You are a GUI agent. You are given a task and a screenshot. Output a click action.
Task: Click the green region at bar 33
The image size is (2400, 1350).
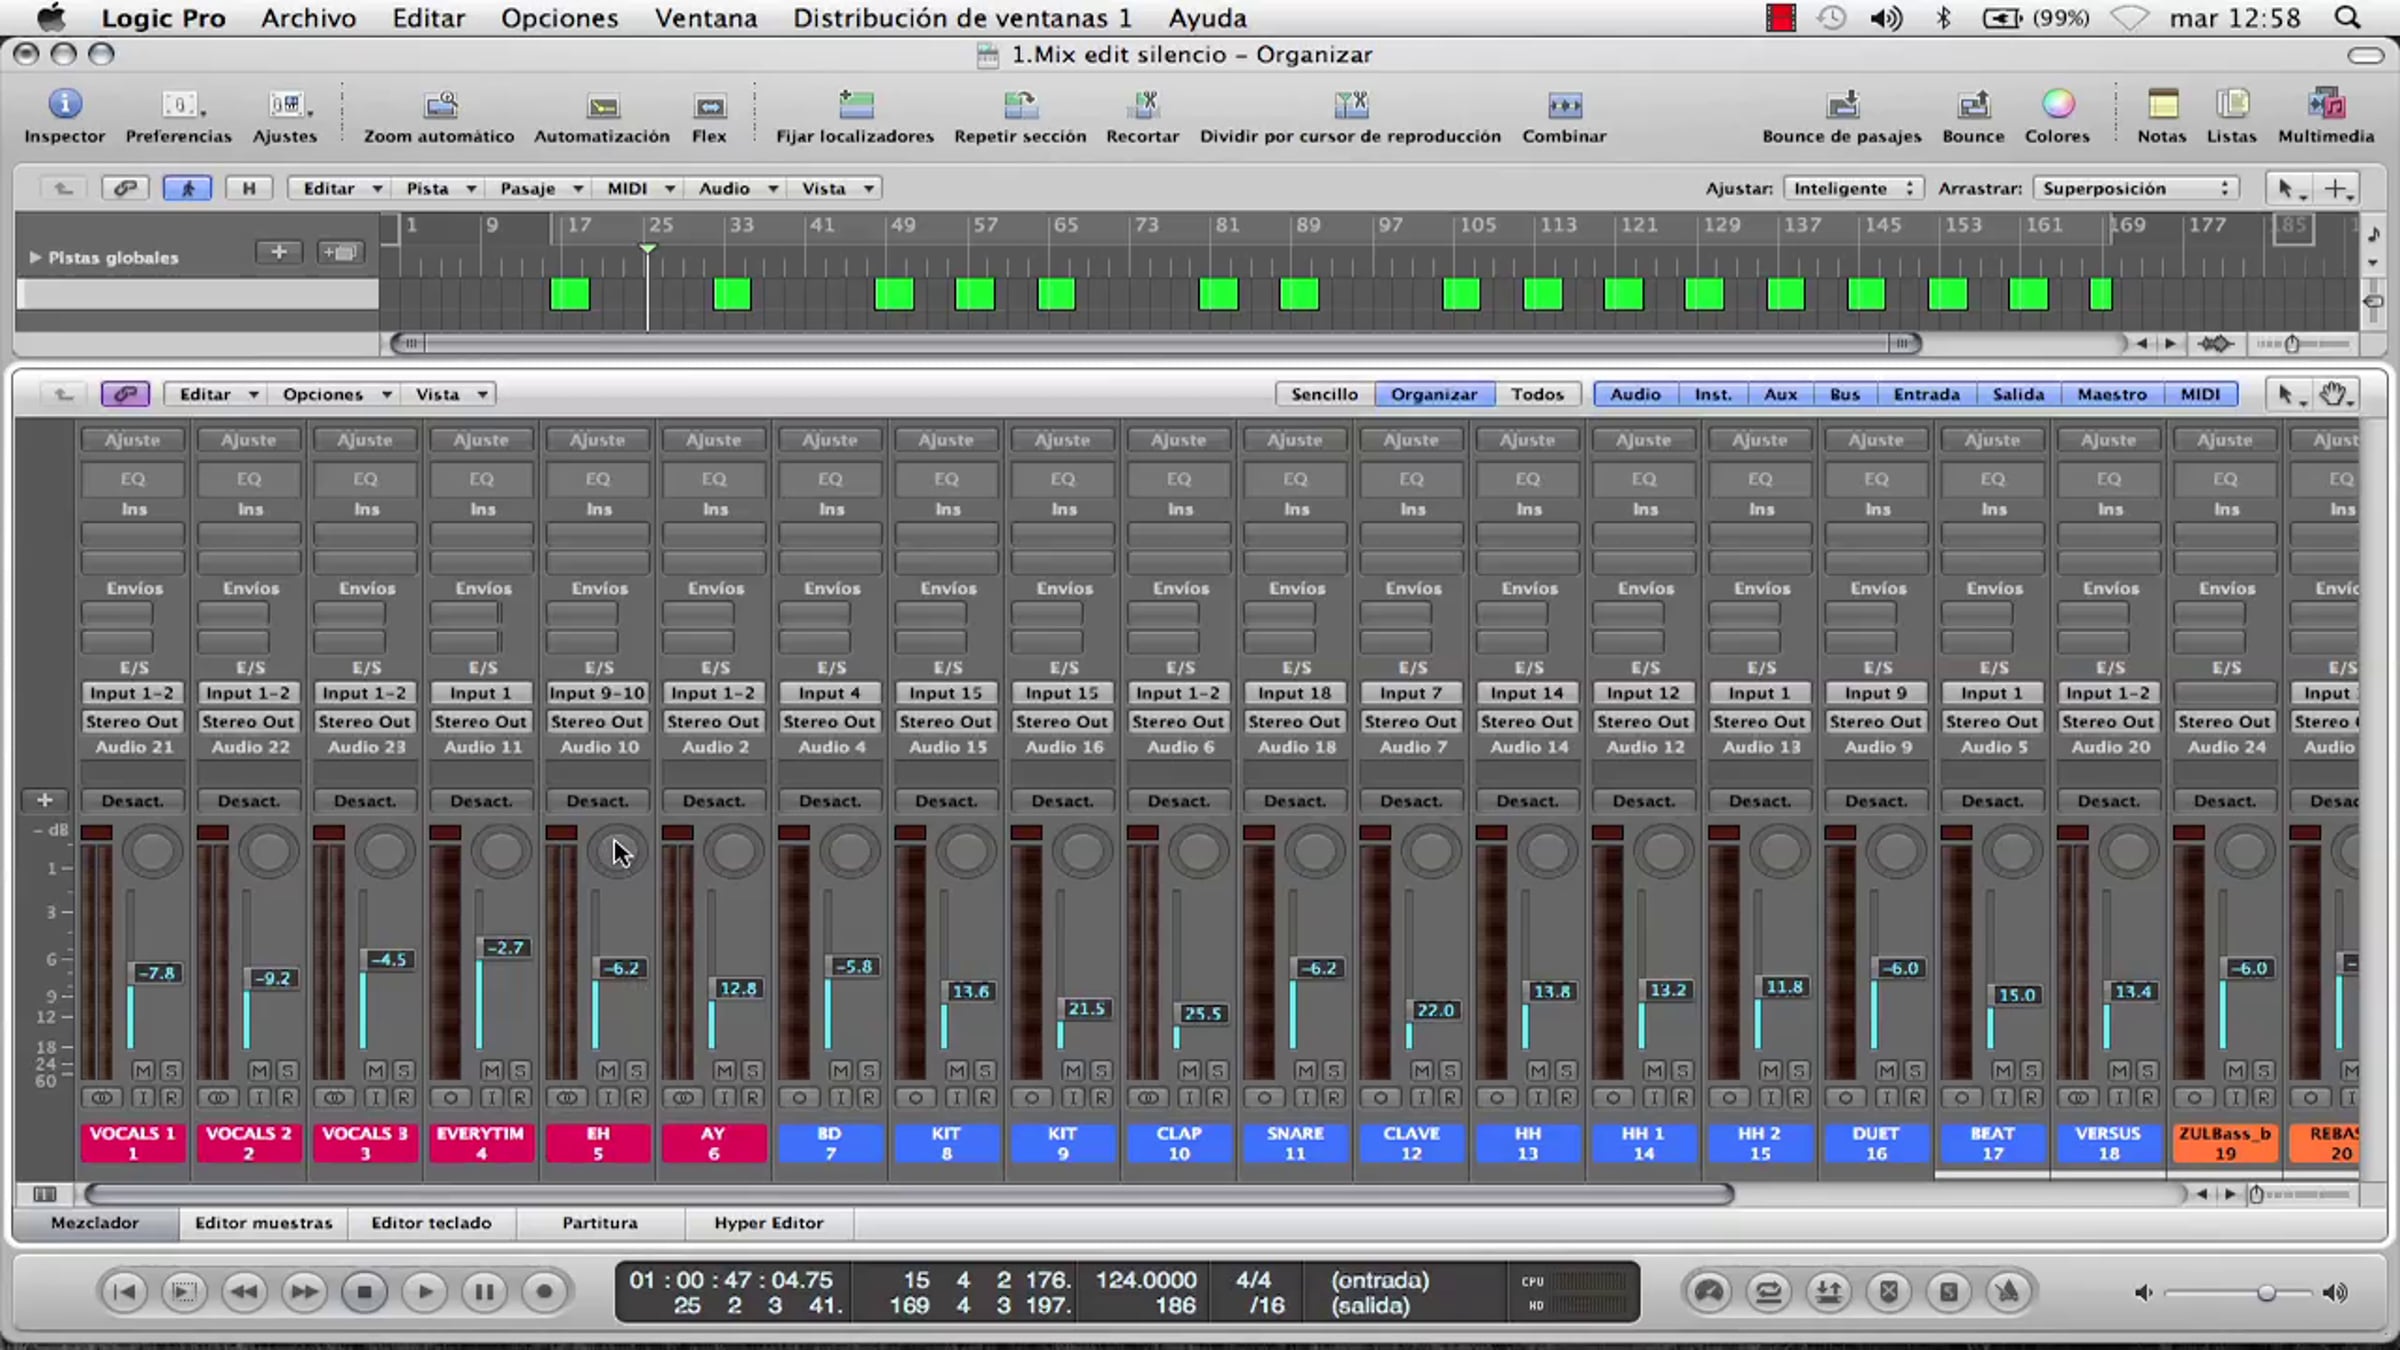pos(731,294)
